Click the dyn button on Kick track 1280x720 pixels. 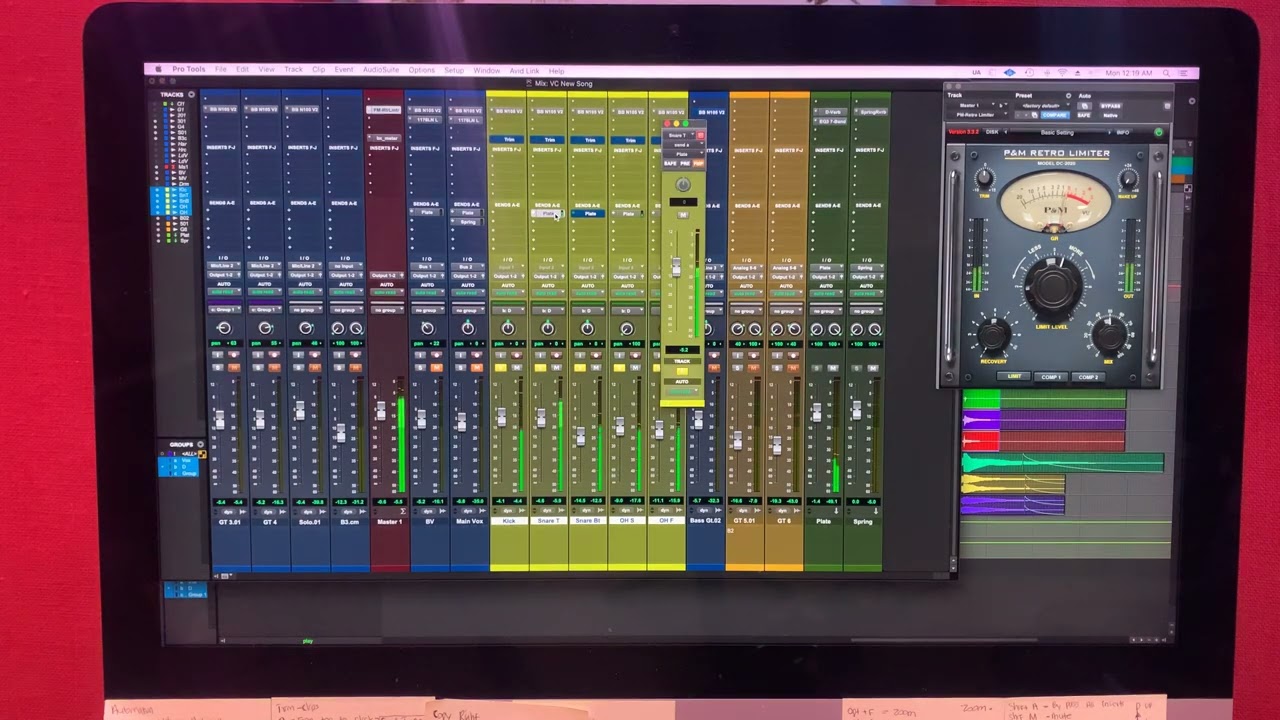tap(509, 511)
